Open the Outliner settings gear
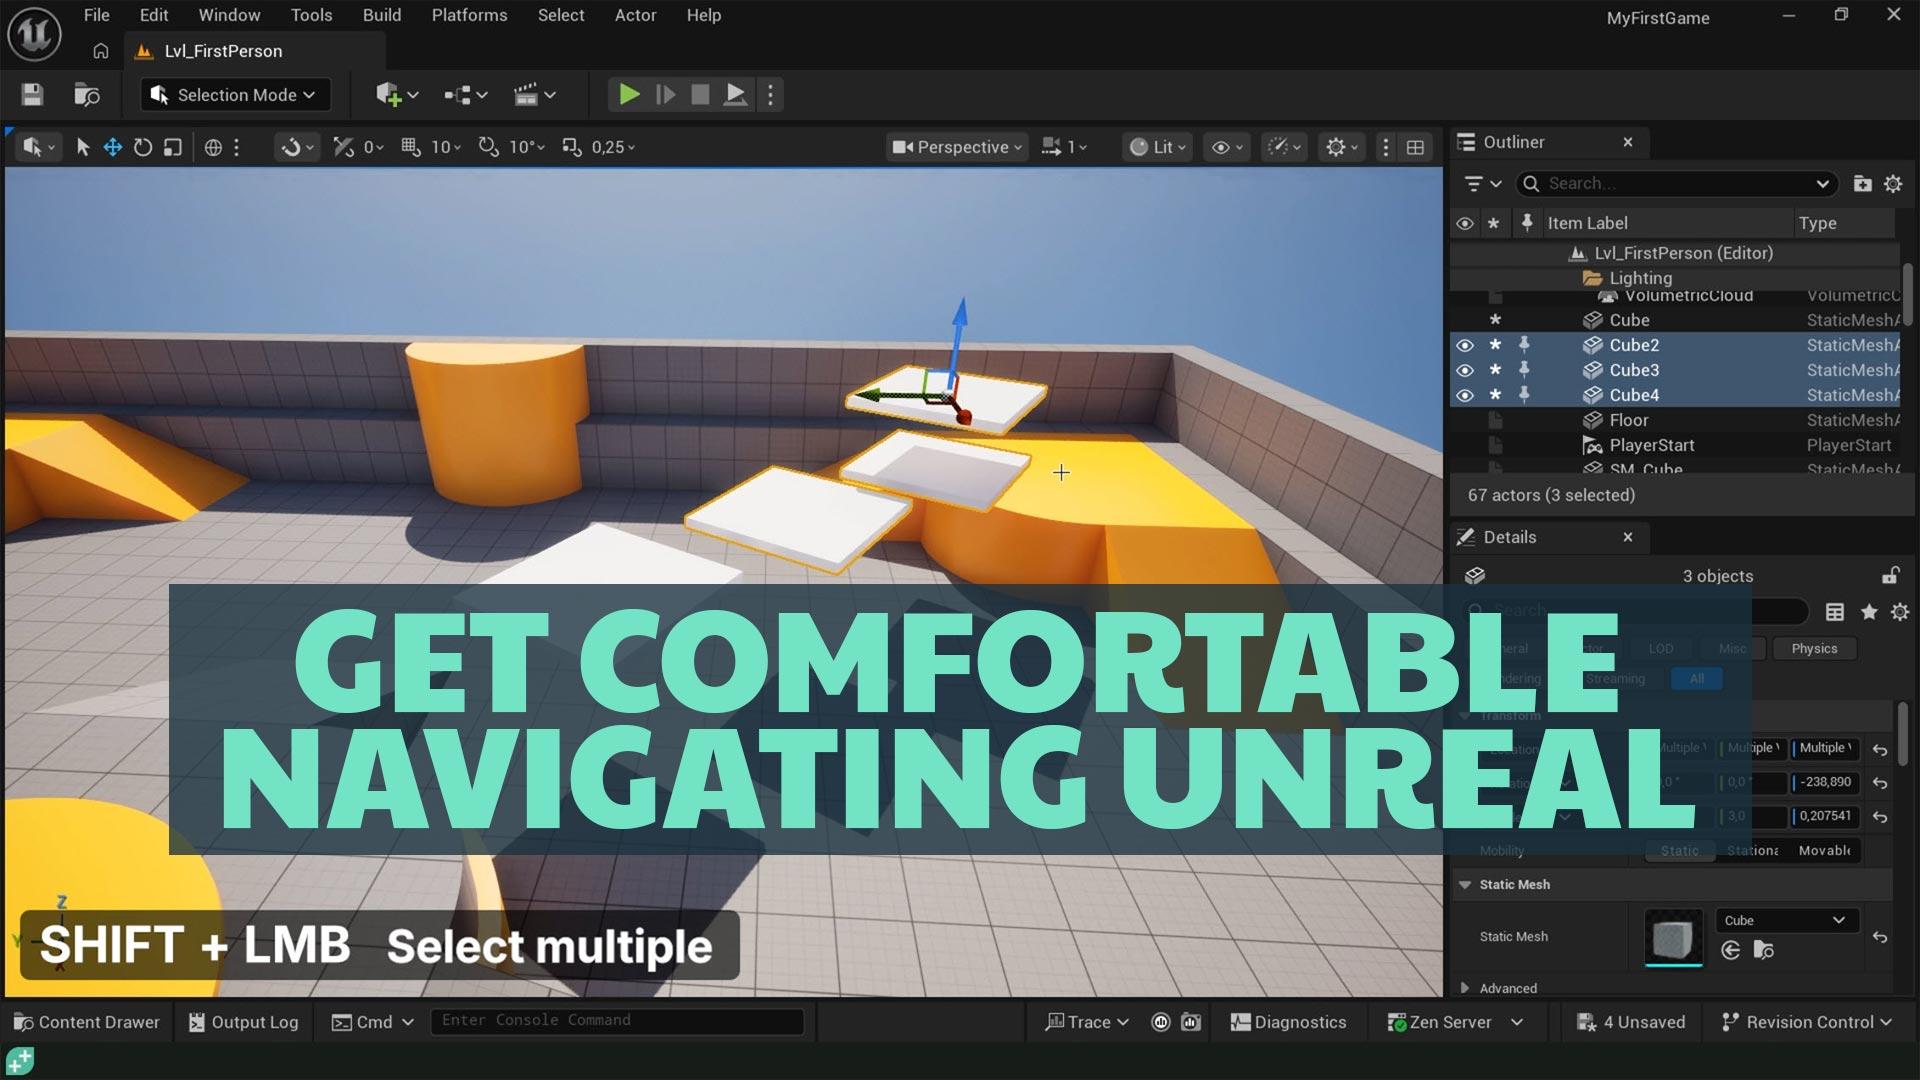1920x1080 pixels. pyautogui.click(x=1893, y=183)
